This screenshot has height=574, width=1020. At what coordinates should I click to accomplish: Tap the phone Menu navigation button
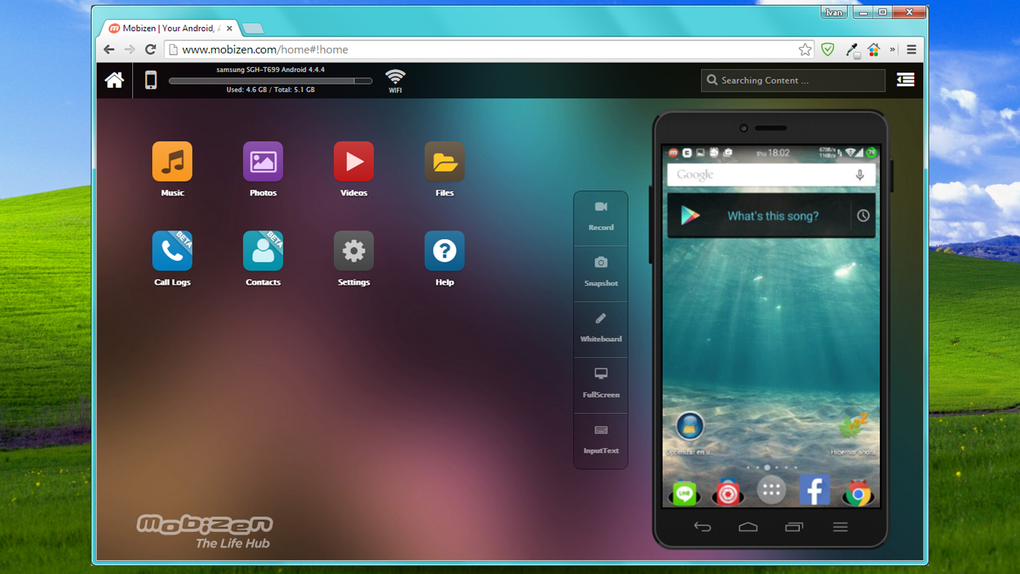(840, 526)
